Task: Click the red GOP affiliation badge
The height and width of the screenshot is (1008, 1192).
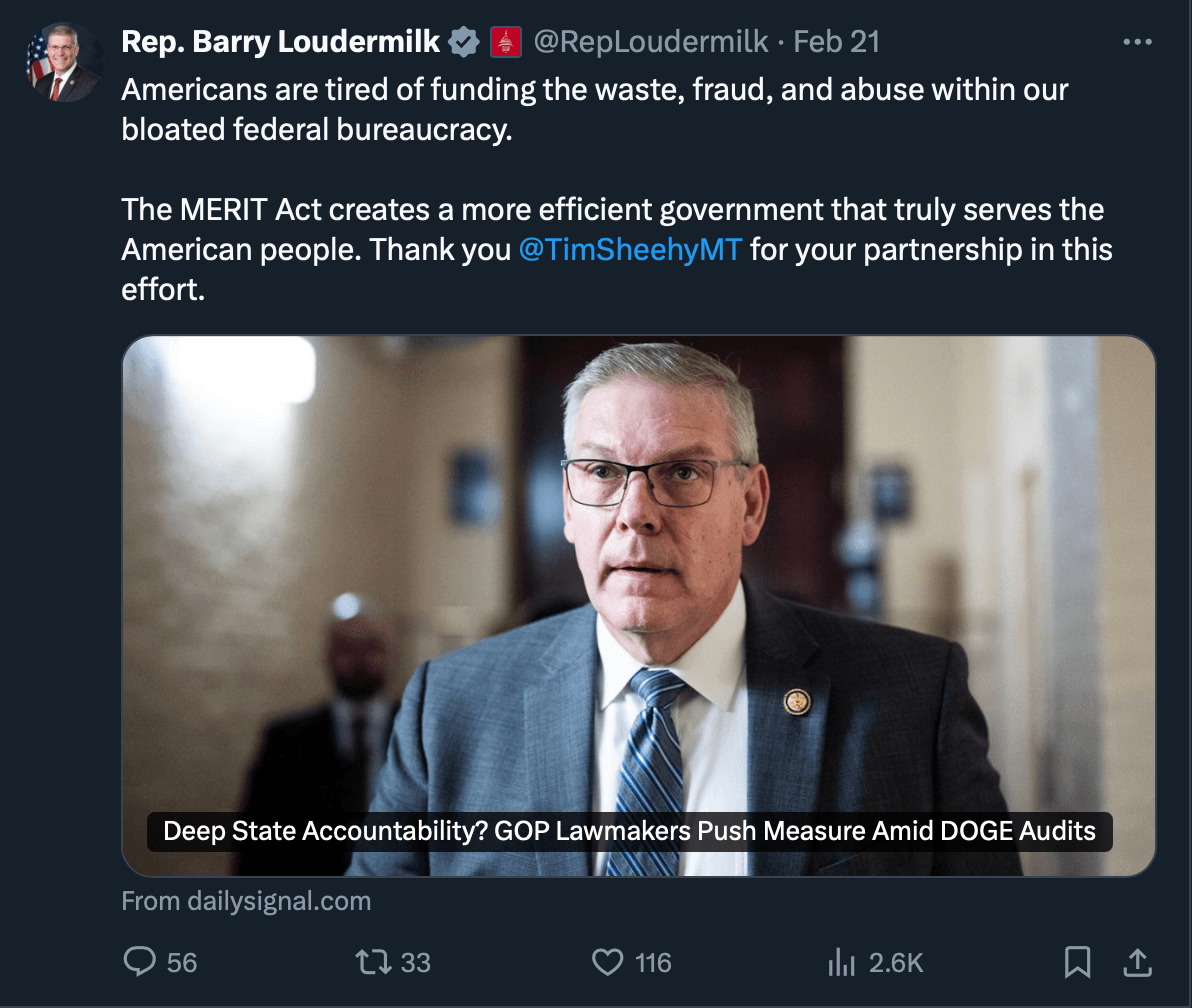Action: (x=504, y=42)
